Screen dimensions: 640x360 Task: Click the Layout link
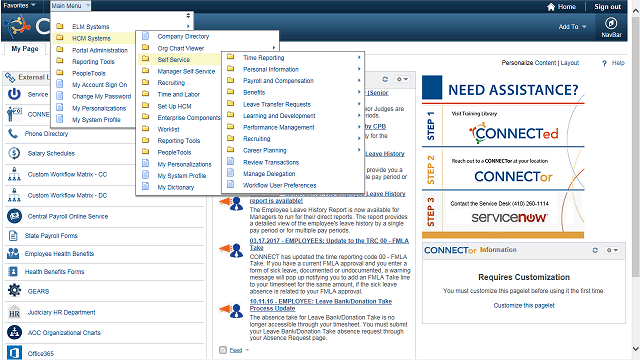[569, 63]
